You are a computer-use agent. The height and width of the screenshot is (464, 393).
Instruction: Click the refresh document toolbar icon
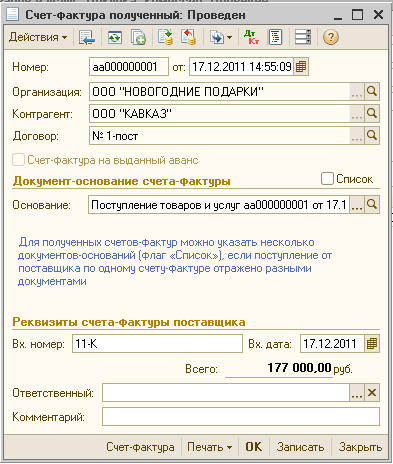click(115, 37)
